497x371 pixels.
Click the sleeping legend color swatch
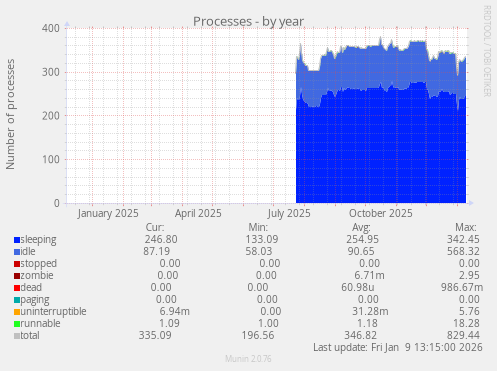click(17, 240)
